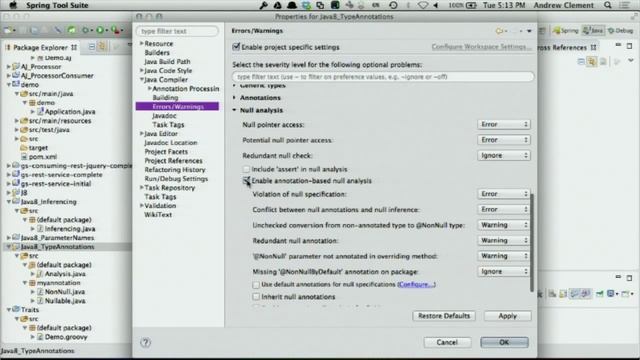
Task: Click the New wizard toolbar icon
Action: pos(9,30)
